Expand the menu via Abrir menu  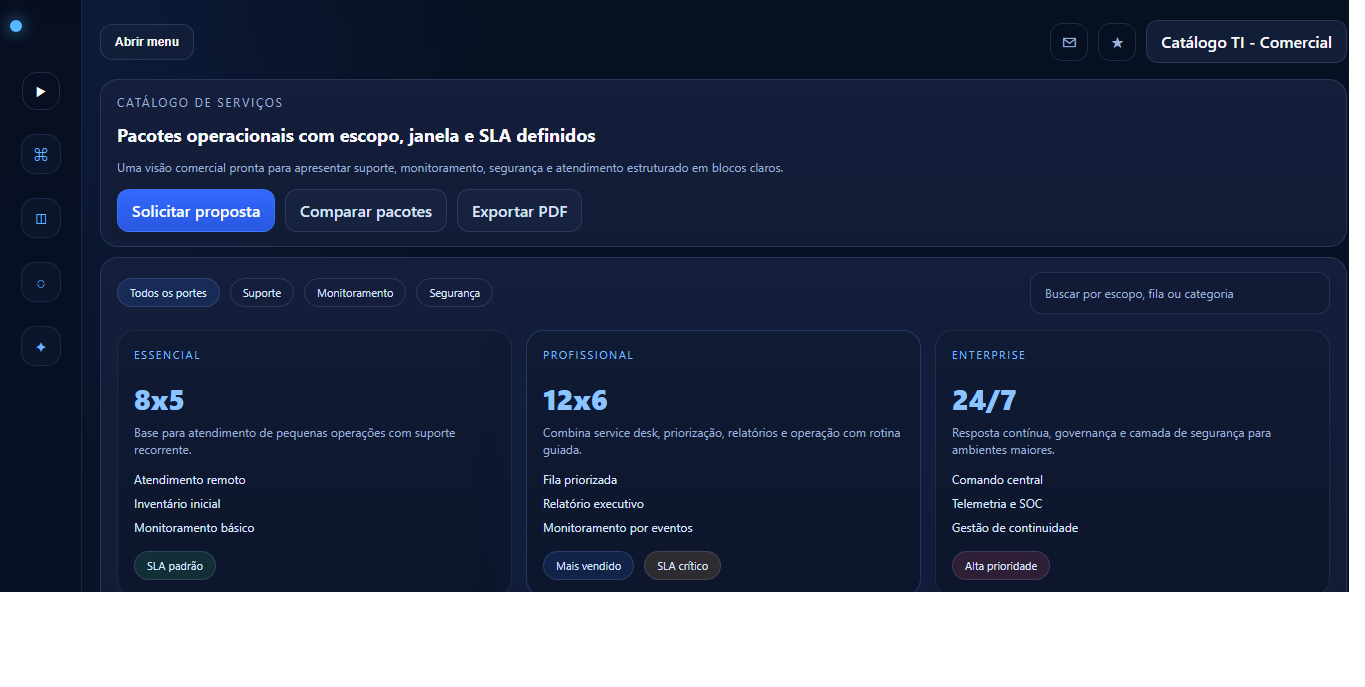coord(146,42)
